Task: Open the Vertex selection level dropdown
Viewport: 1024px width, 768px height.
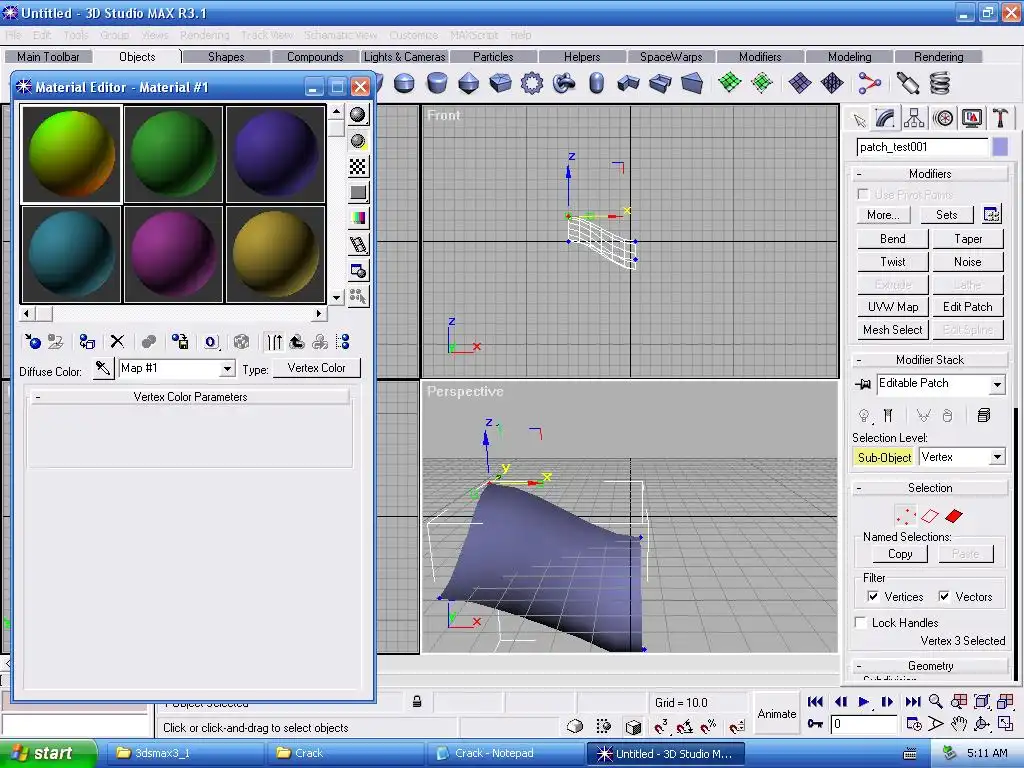Action: (x=997, y=457)
